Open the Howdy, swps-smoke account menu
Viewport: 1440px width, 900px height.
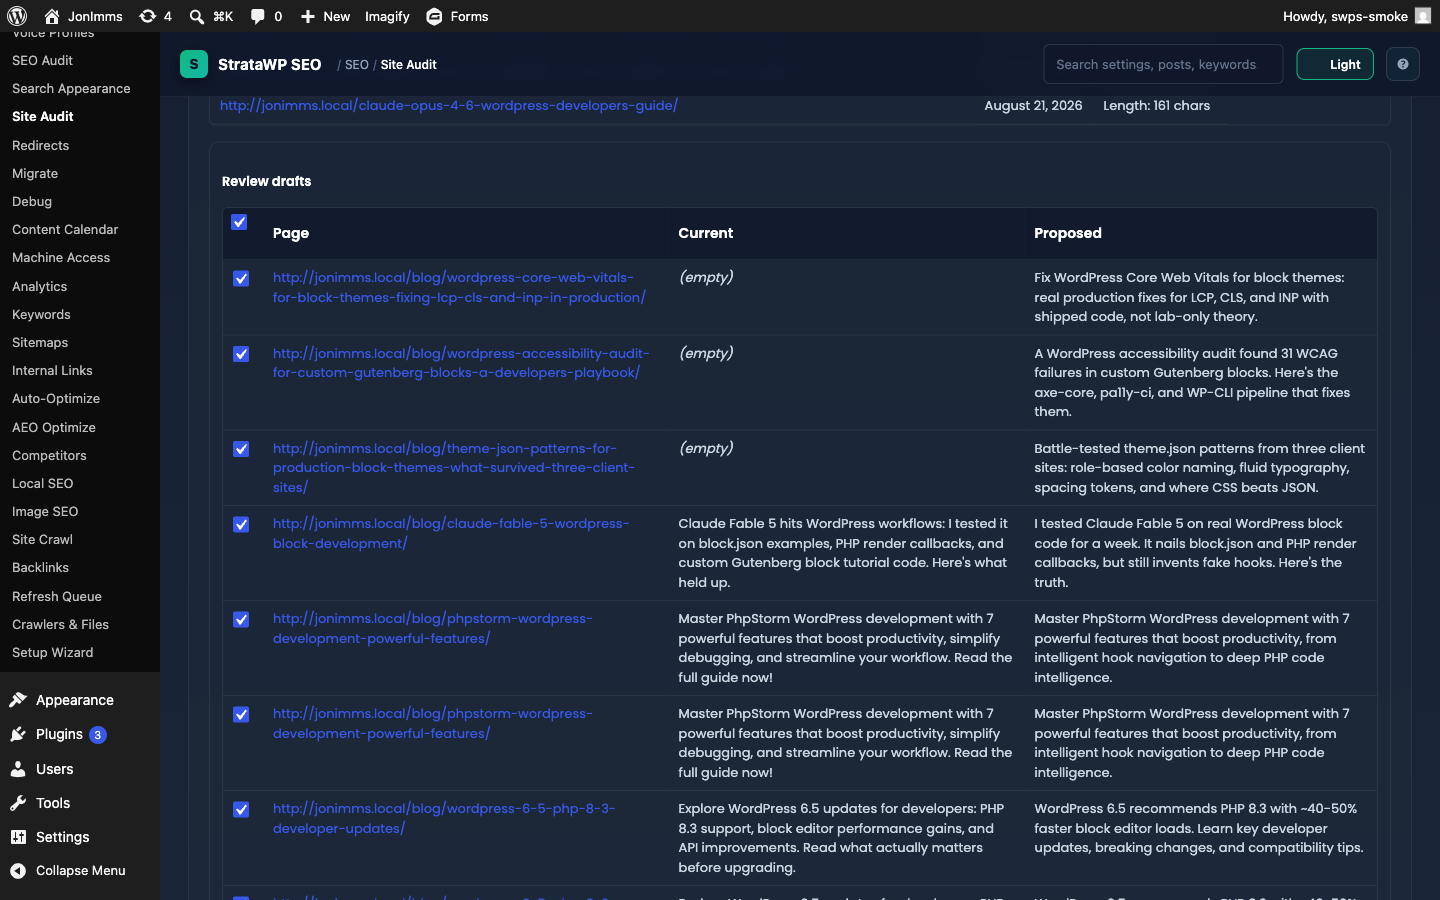(1357, 16)
